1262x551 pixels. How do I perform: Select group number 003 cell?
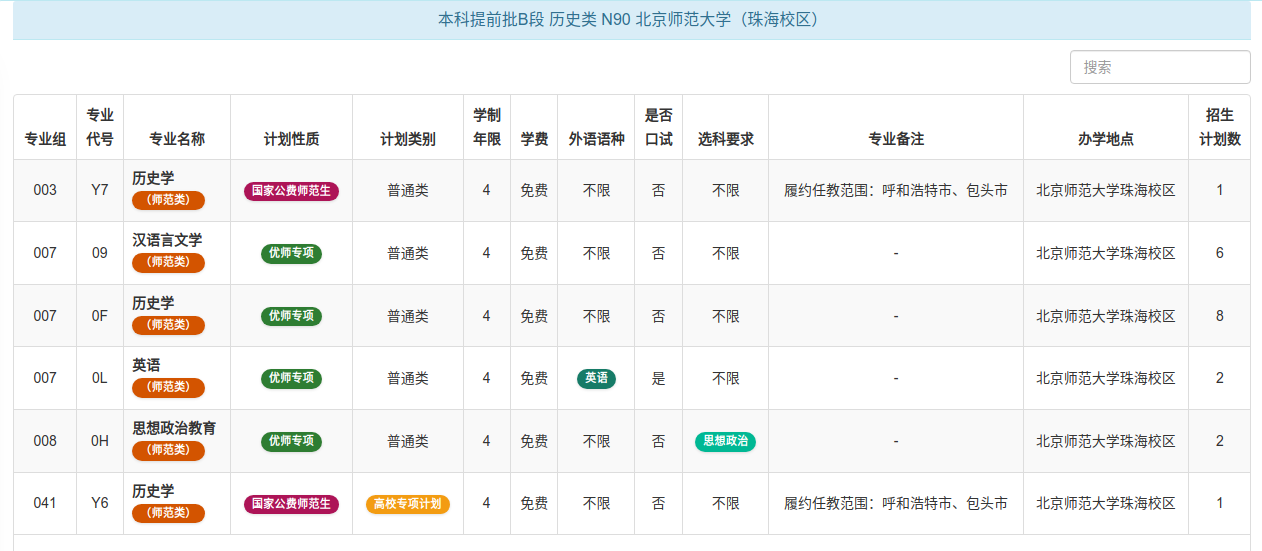tap(45, 190)
